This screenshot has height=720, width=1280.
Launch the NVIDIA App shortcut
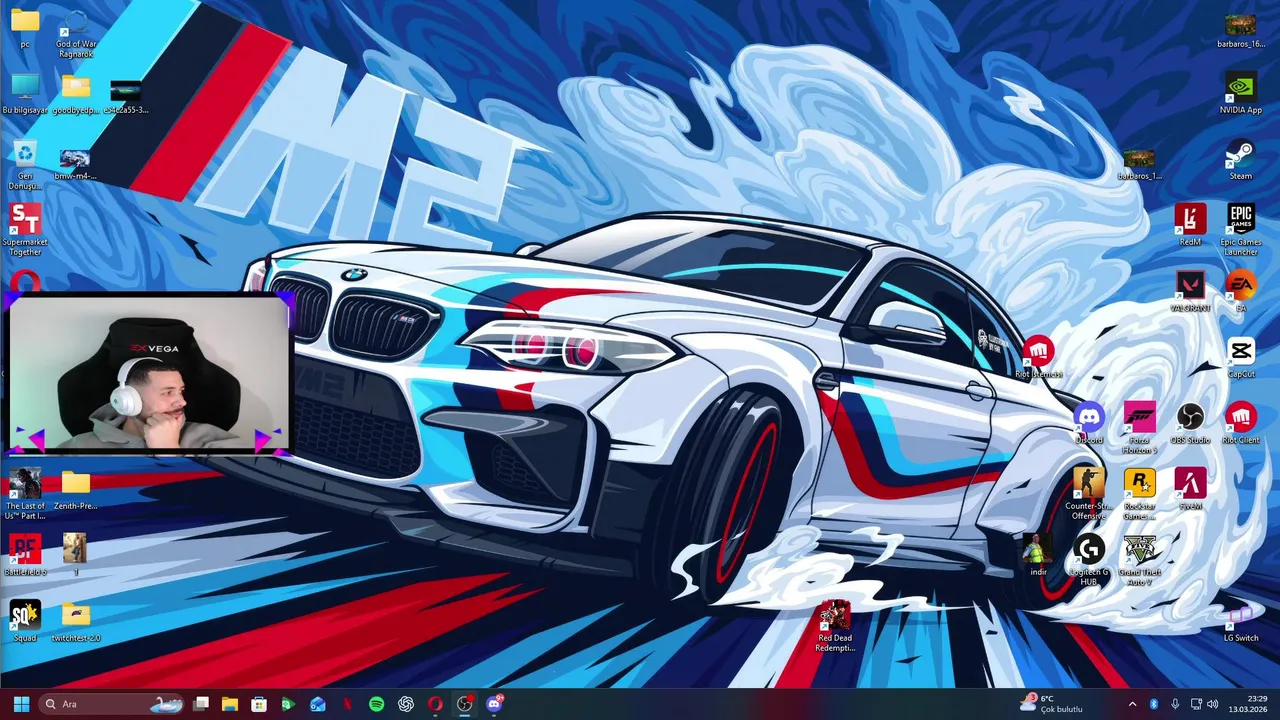[1241, 94]
